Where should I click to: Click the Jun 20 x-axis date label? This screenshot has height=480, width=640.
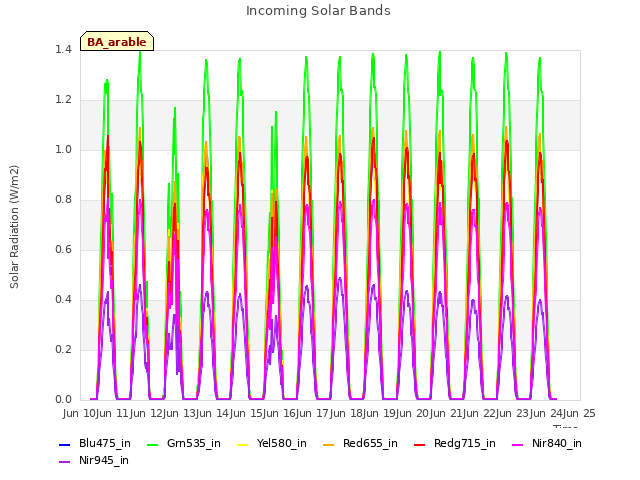point(413,413)
